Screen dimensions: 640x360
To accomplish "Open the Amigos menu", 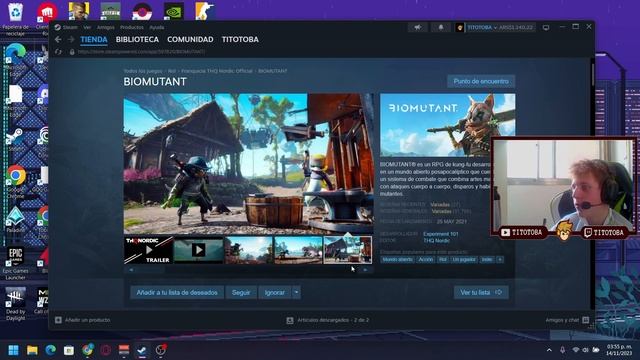I will 106,27.
